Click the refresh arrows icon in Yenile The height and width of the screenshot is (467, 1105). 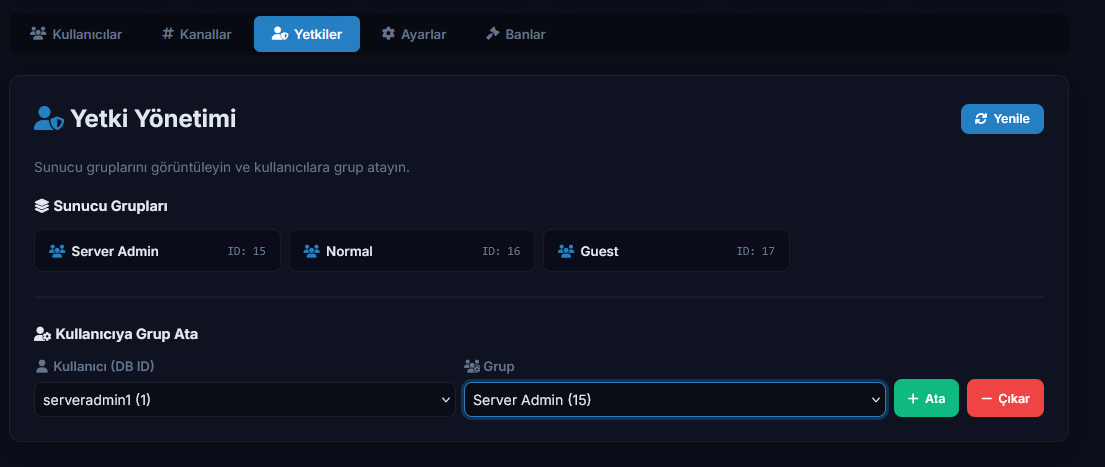click(x=981, y=119)
